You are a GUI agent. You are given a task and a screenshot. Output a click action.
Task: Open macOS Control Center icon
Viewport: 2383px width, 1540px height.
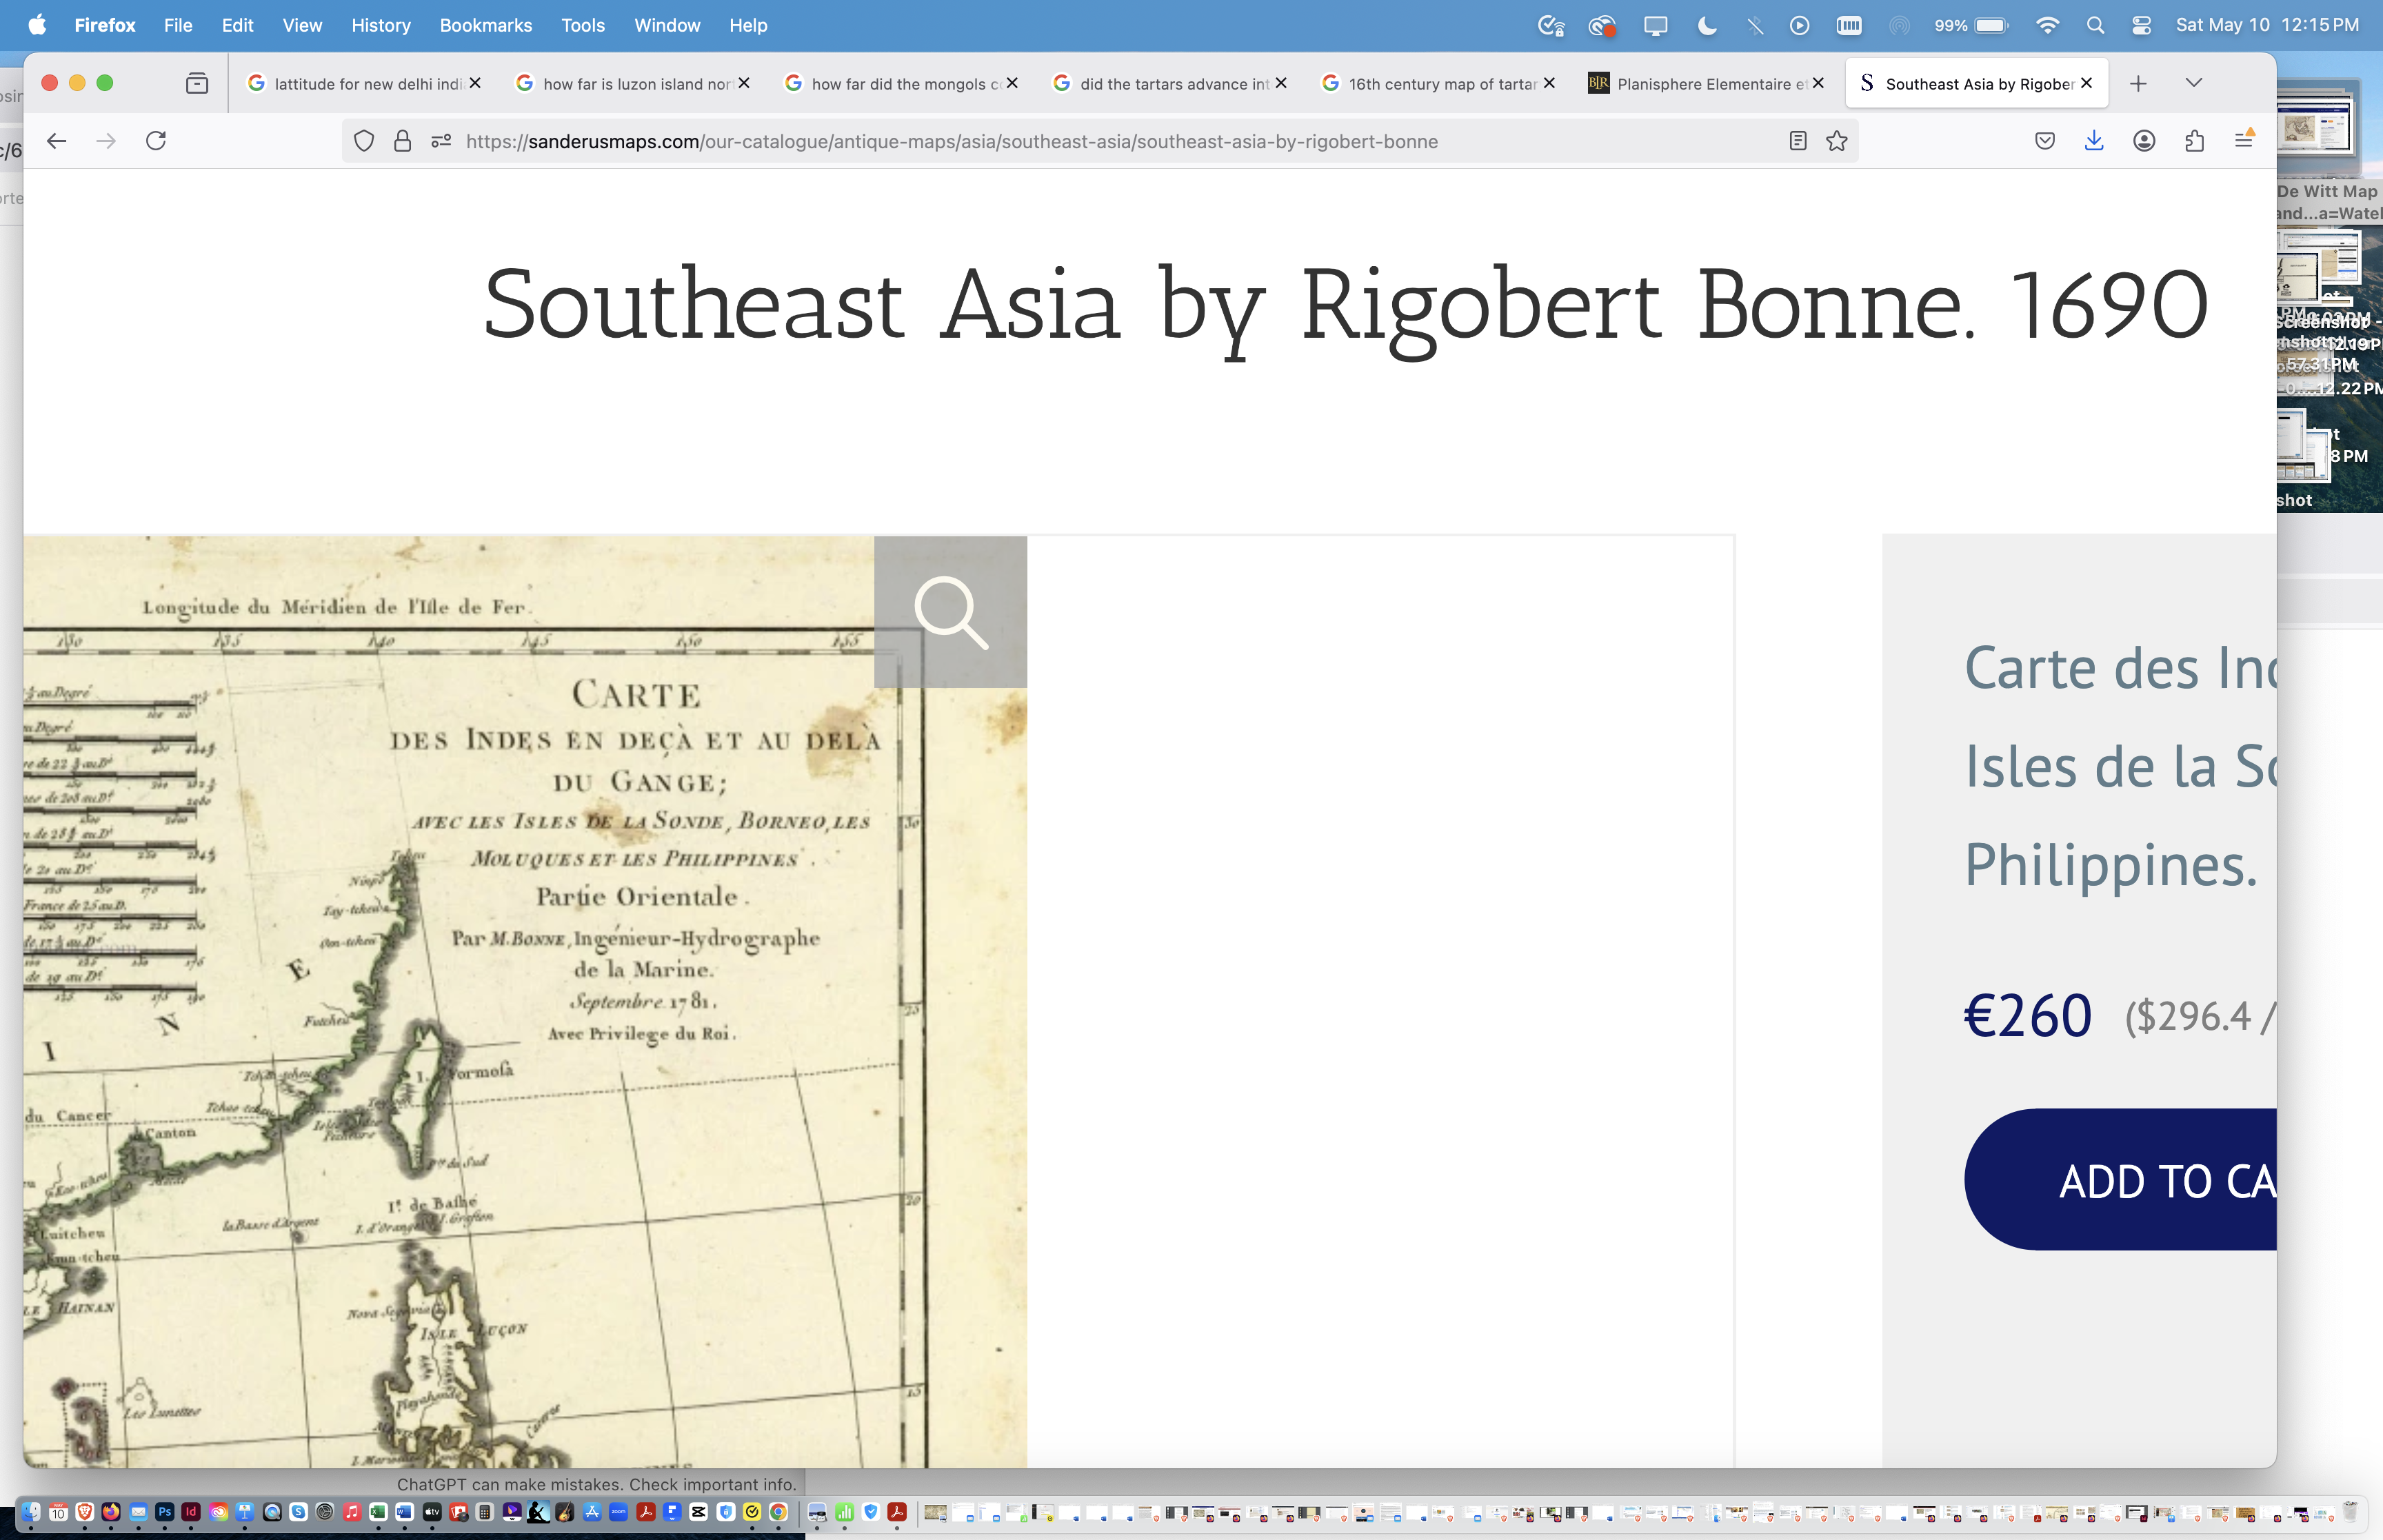tap(2141, 25)
